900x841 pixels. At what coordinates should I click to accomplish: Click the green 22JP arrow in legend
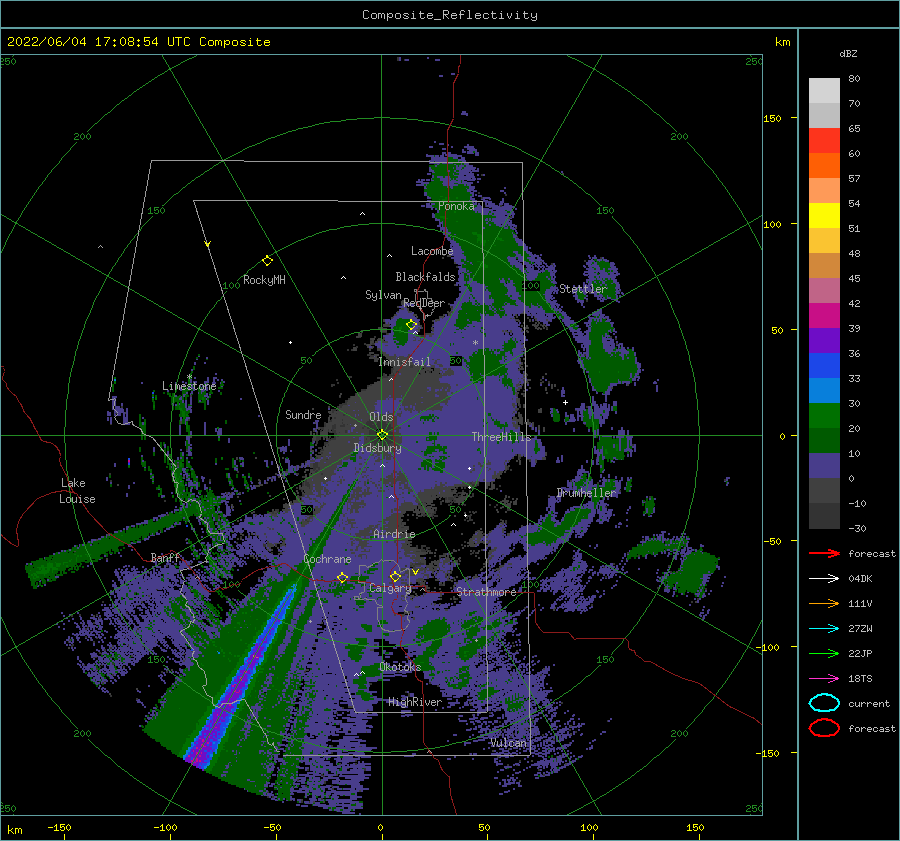824,653
